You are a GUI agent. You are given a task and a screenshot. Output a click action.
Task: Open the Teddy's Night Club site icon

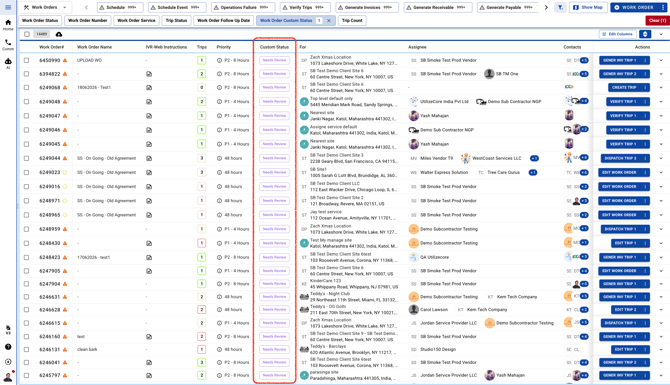[x=304, y=297]
